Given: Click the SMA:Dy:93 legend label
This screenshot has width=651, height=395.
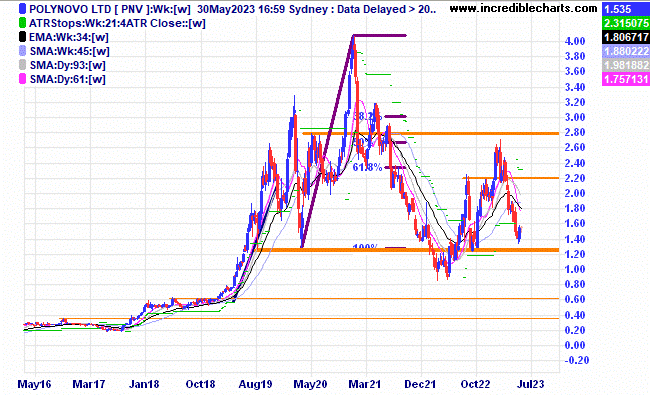Looking at the screenshot, I should coord(68,65).
